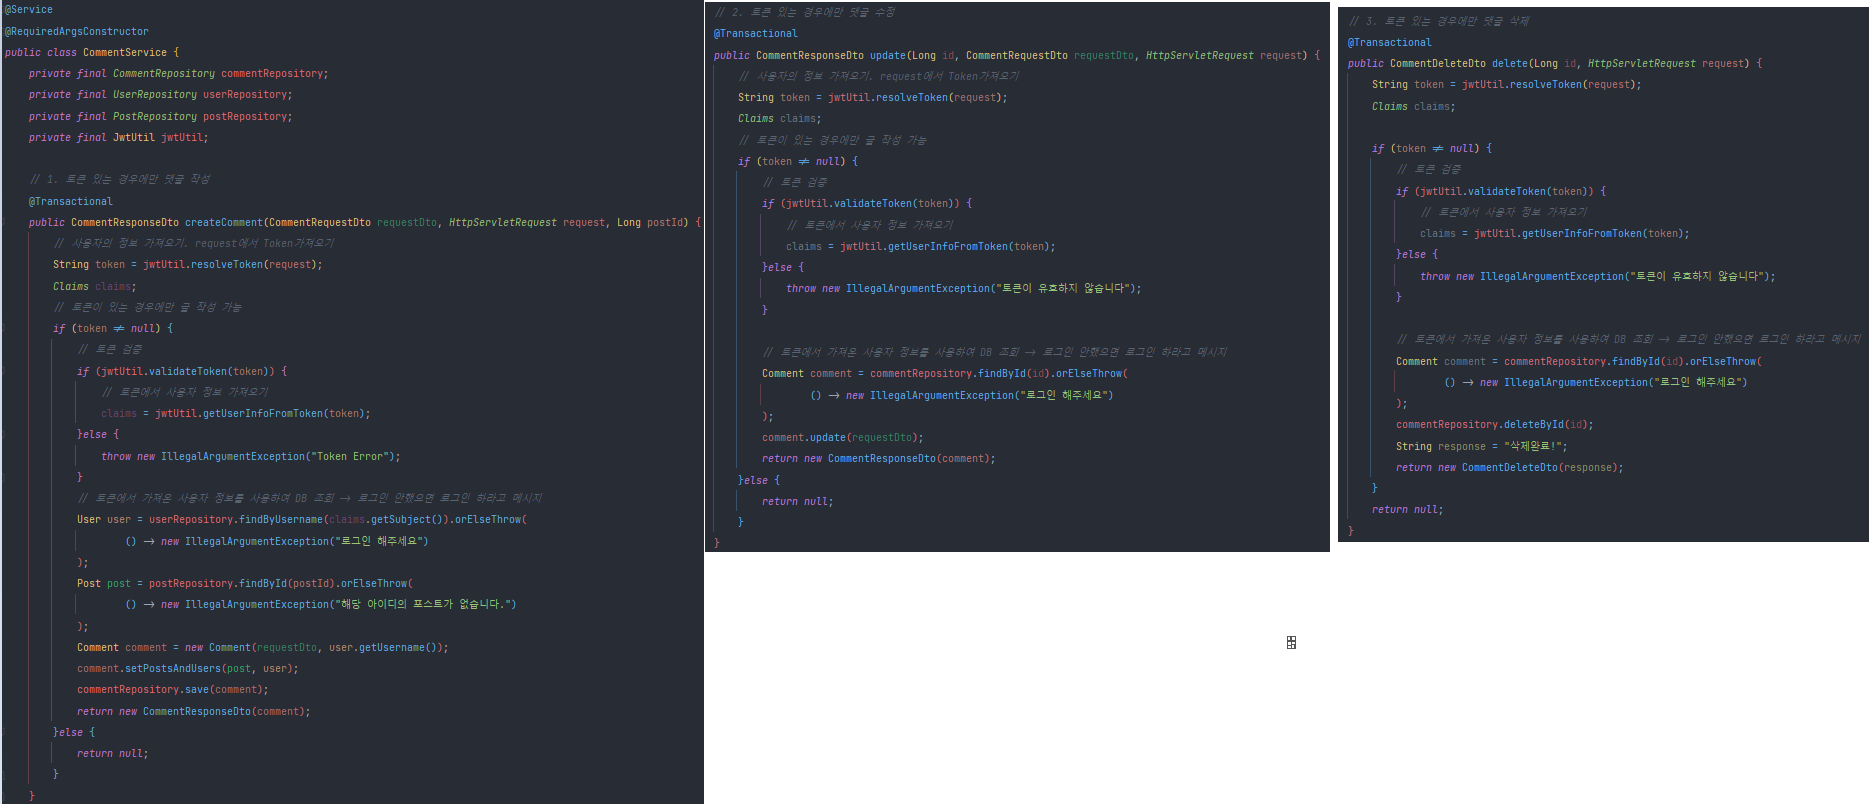Click the '토큰이 유효하지 않습니다' throw line in update
The height and width of the screenshot is (804, 1869).
click(x=964, y=288)
